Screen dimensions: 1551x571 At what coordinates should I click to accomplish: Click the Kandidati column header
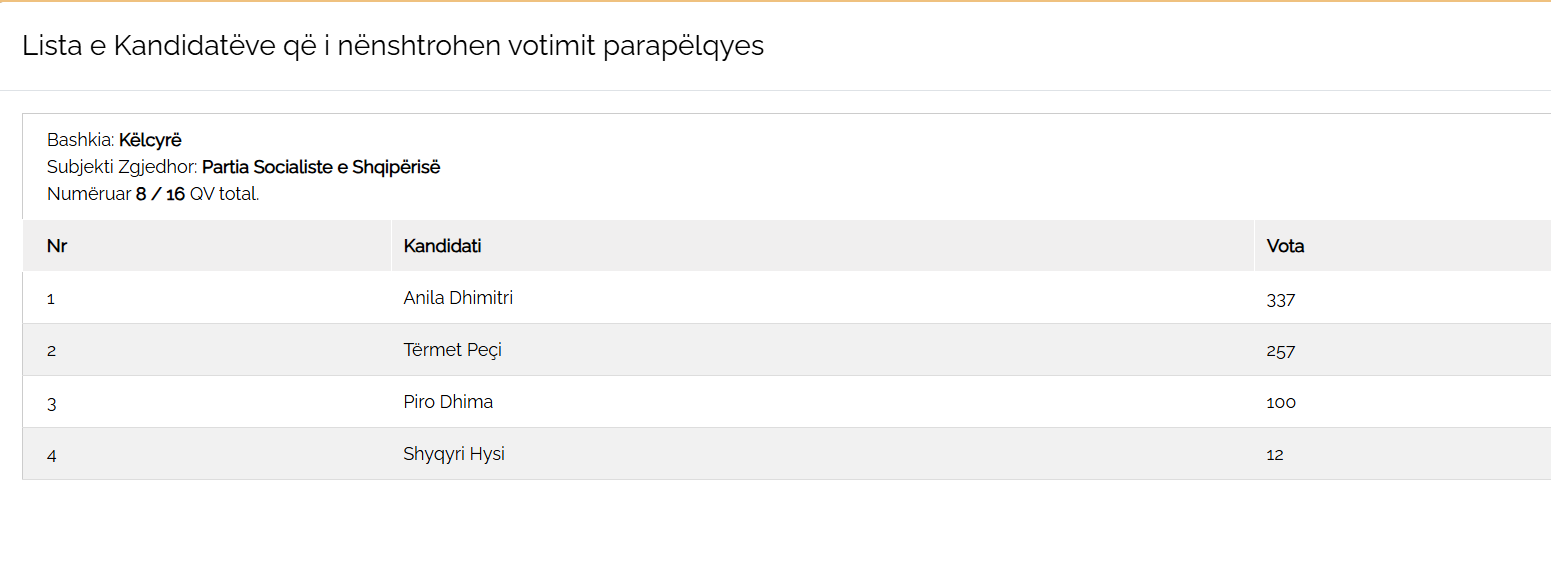tap(442, 246)
